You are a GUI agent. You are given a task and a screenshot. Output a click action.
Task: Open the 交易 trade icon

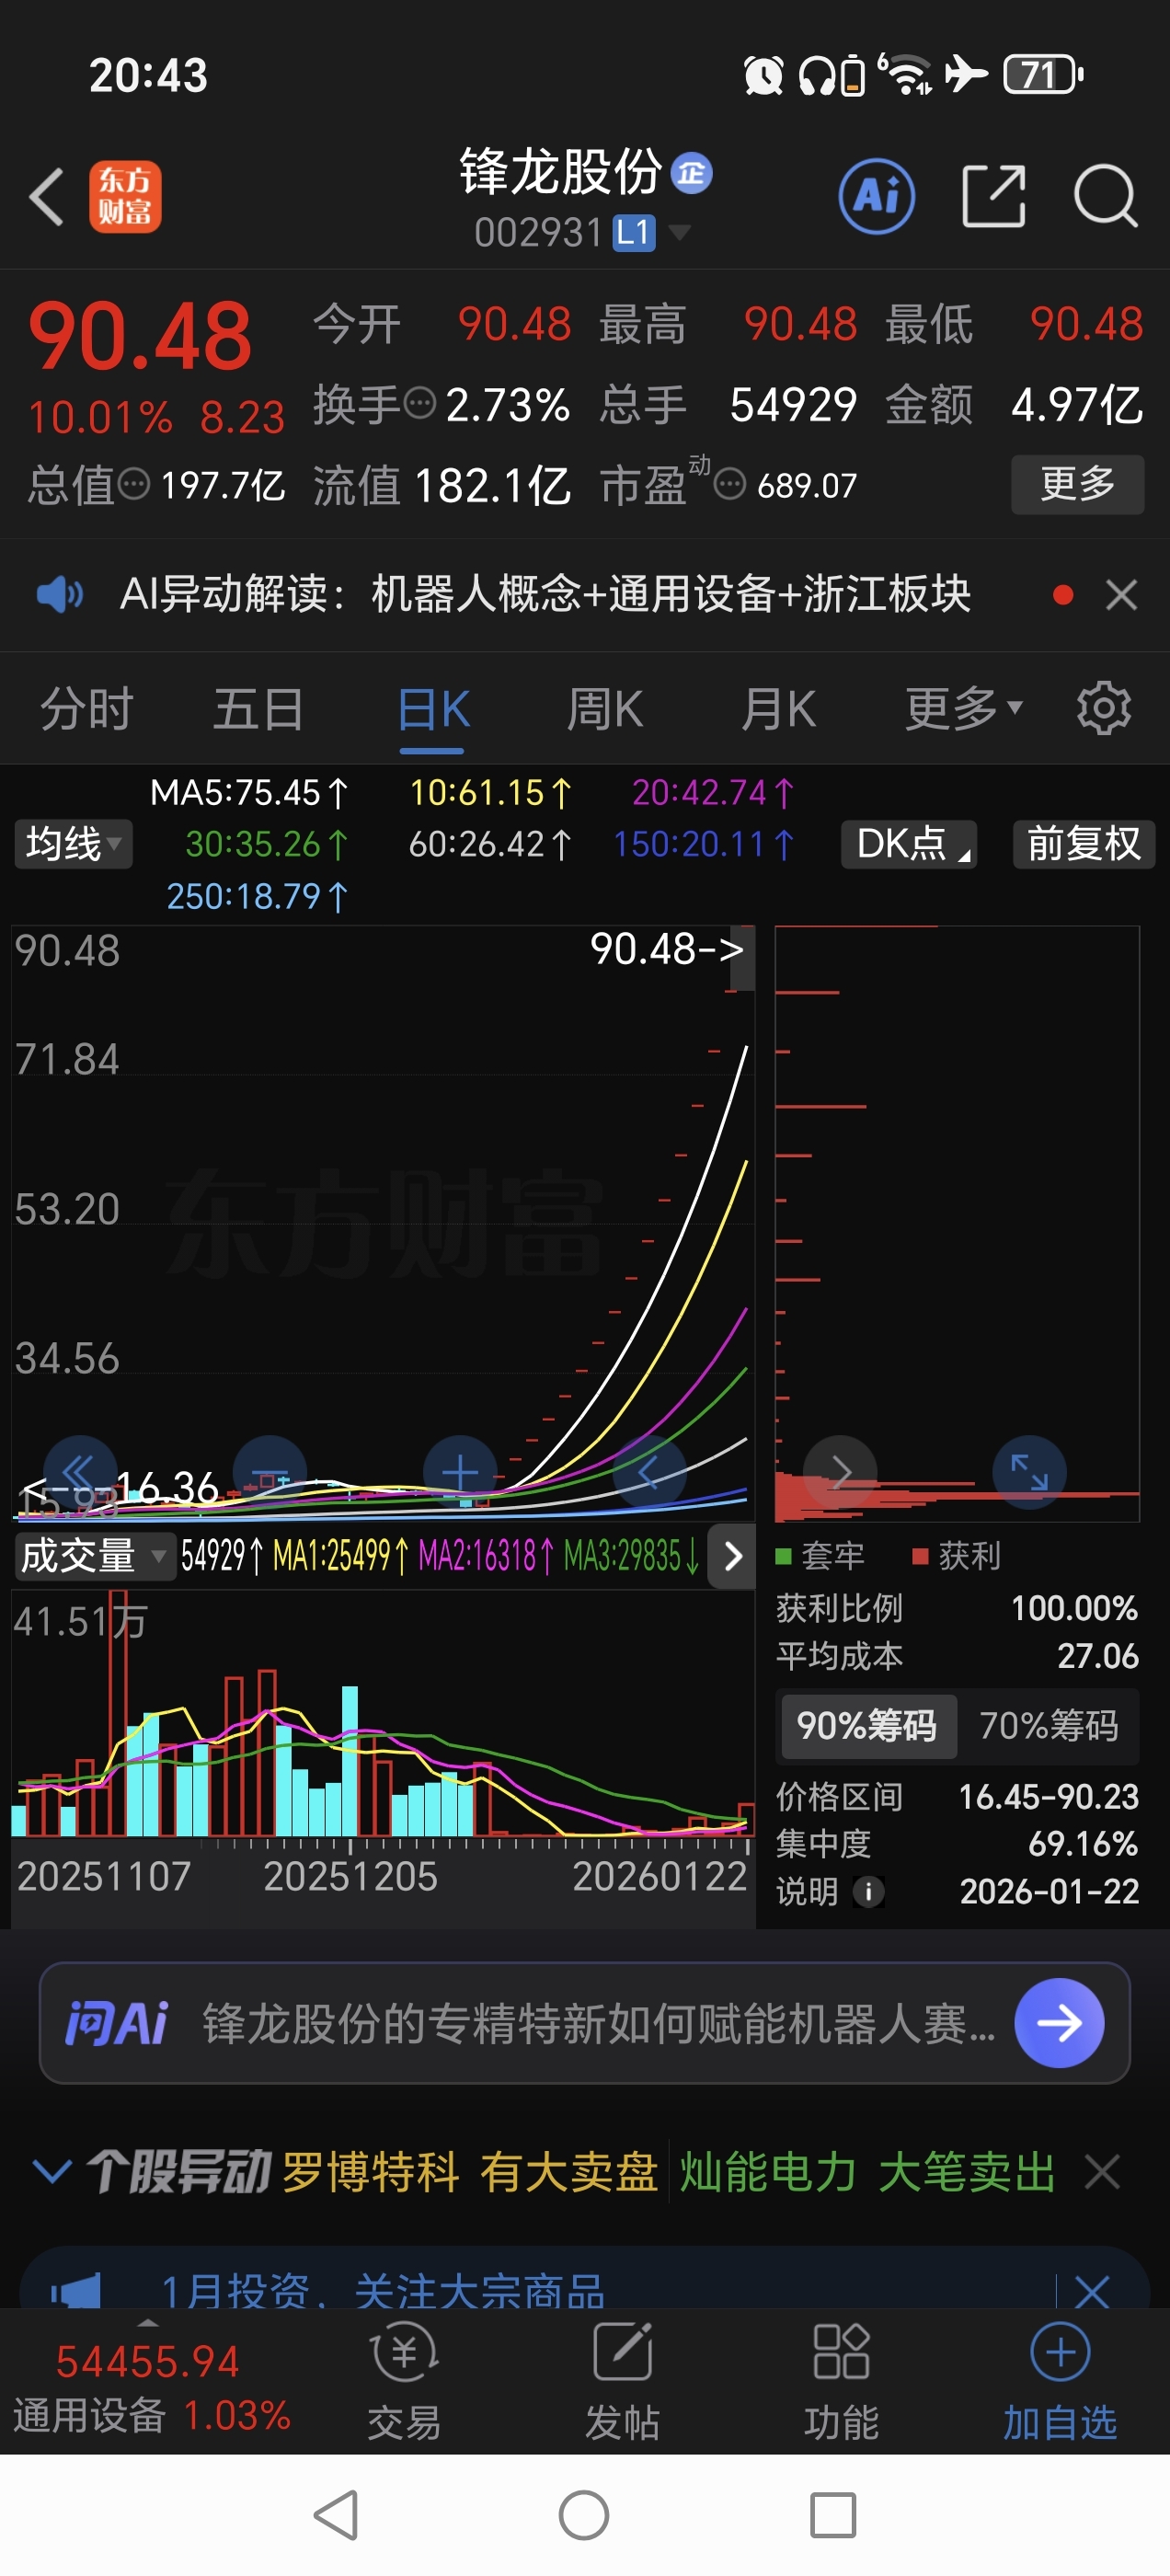[x=404, y=2380]
